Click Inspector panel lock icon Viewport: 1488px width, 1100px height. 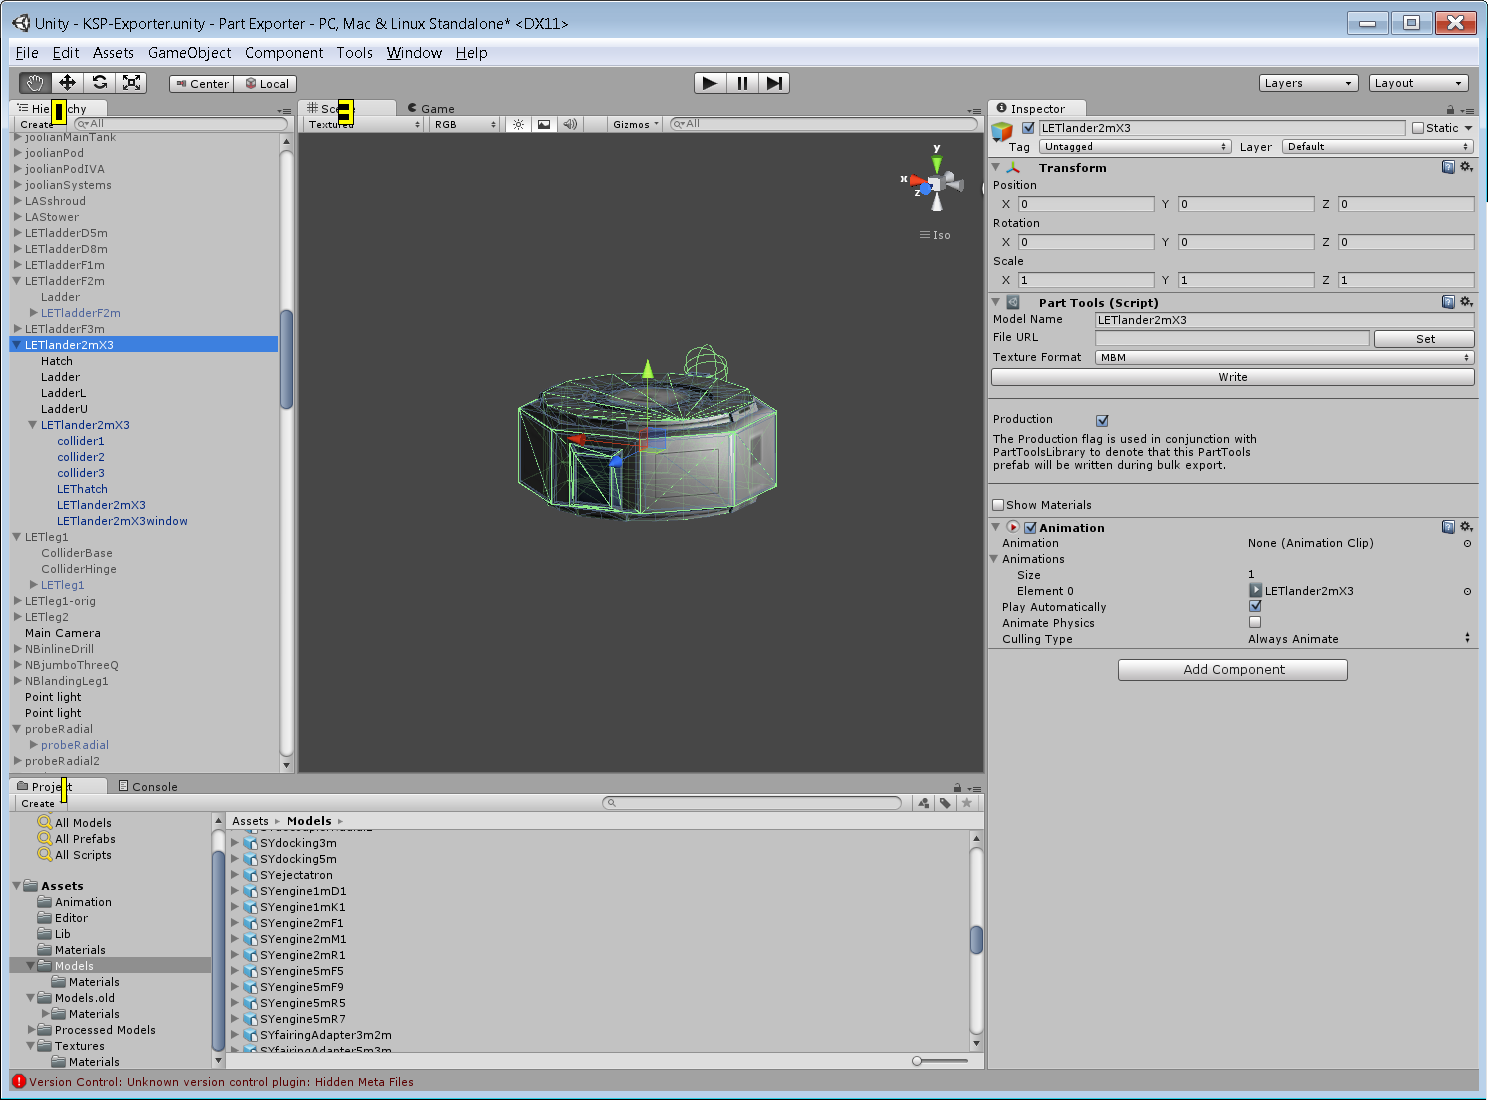click(1450, 109)
